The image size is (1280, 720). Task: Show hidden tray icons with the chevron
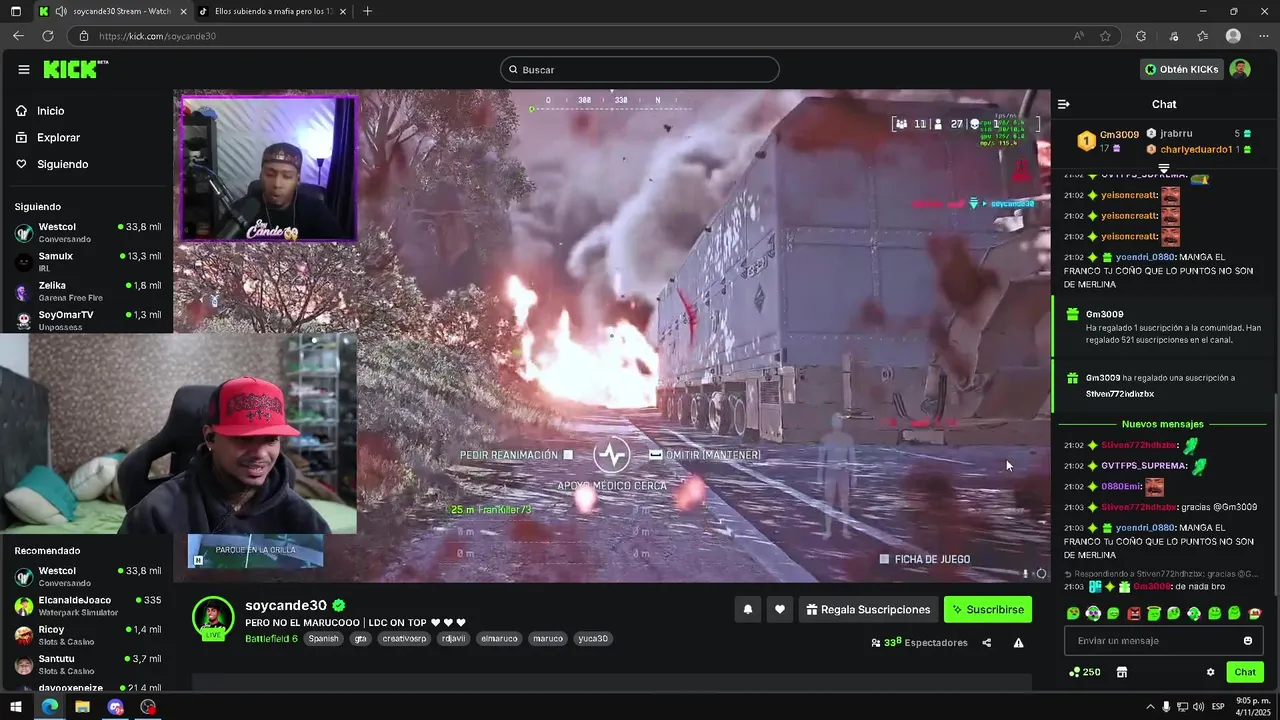coord(1149,707)
